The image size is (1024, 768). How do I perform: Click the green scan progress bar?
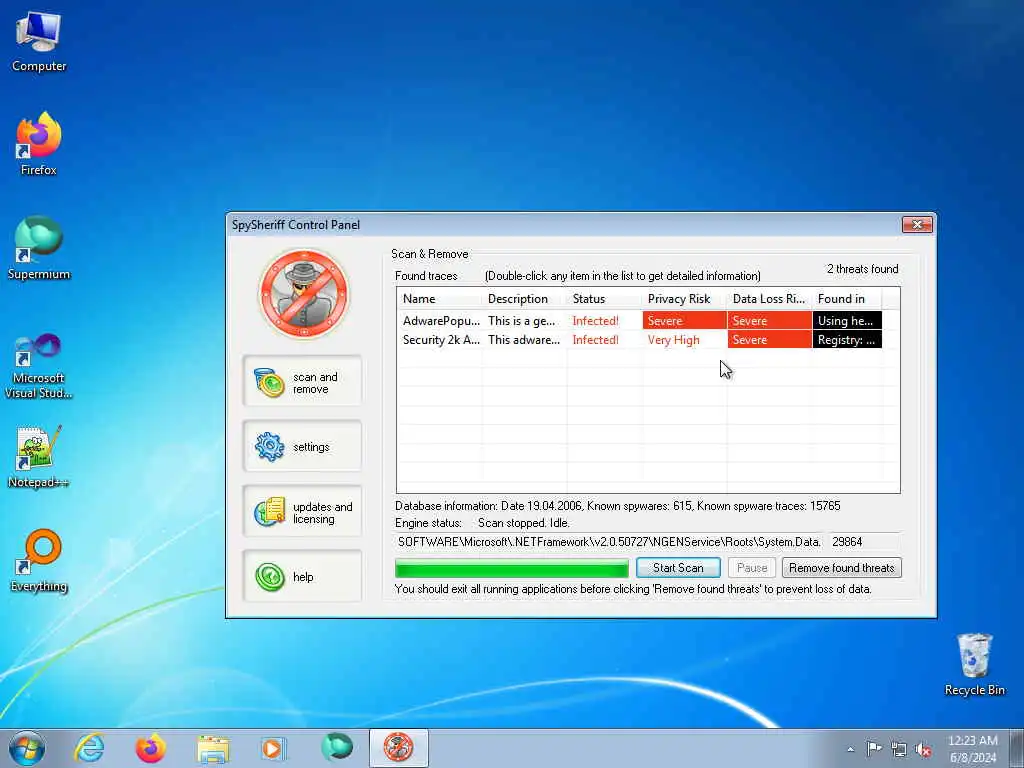click(512, 568)
